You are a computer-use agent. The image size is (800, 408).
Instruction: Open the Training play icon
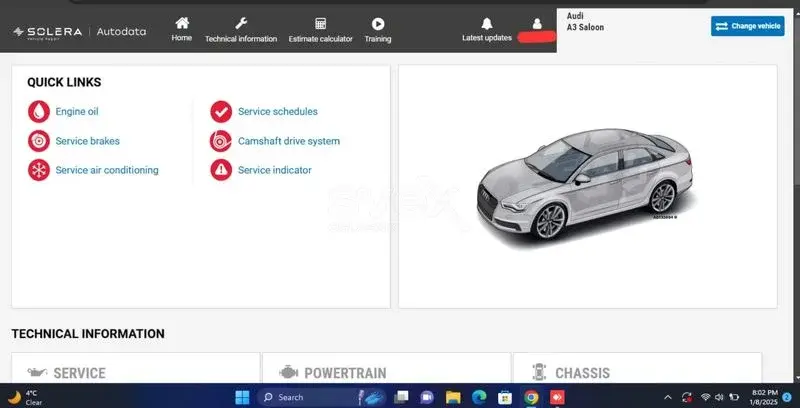point(378,24)
